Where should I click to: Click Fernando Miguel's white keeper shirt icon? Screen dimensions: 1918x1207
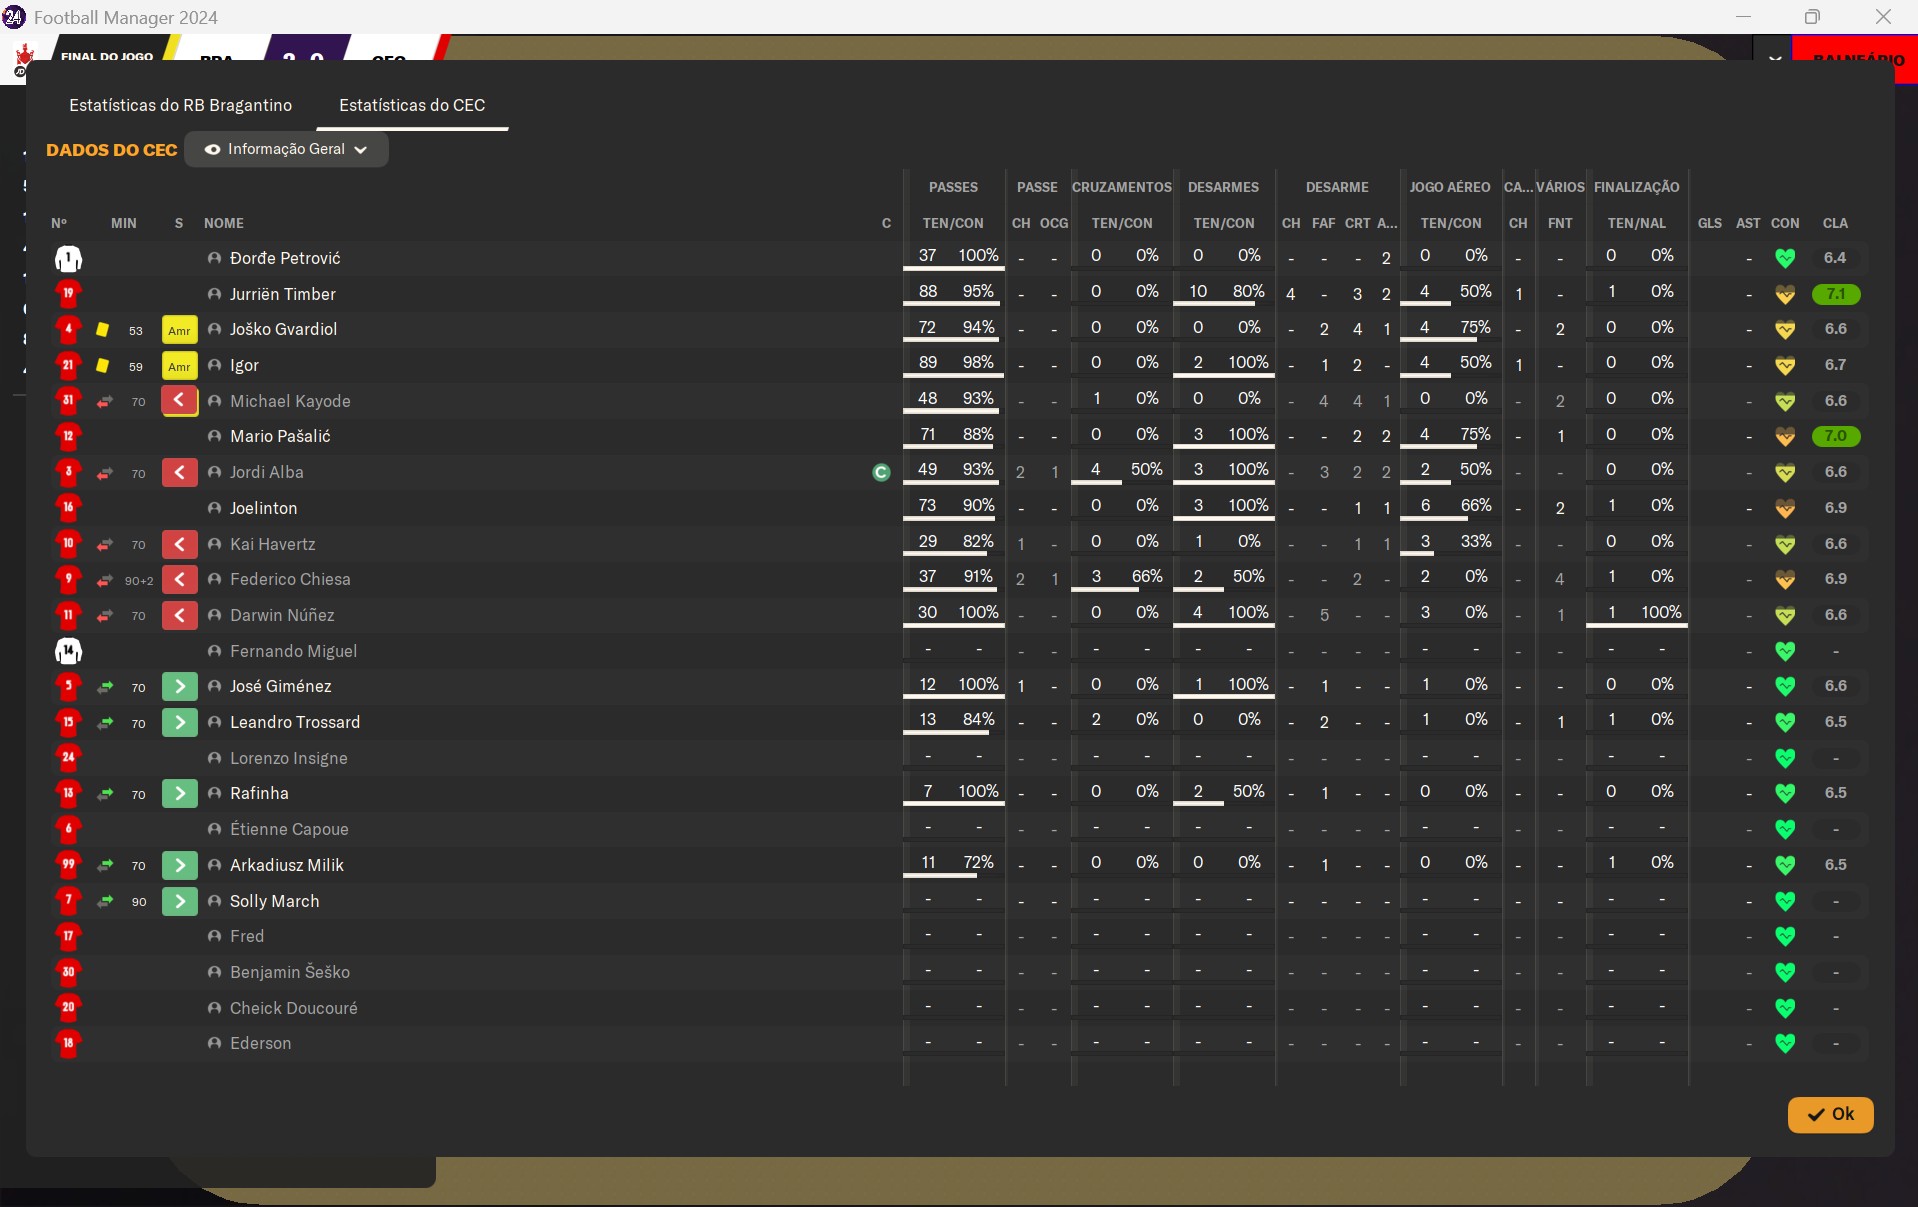coord(68,652)
